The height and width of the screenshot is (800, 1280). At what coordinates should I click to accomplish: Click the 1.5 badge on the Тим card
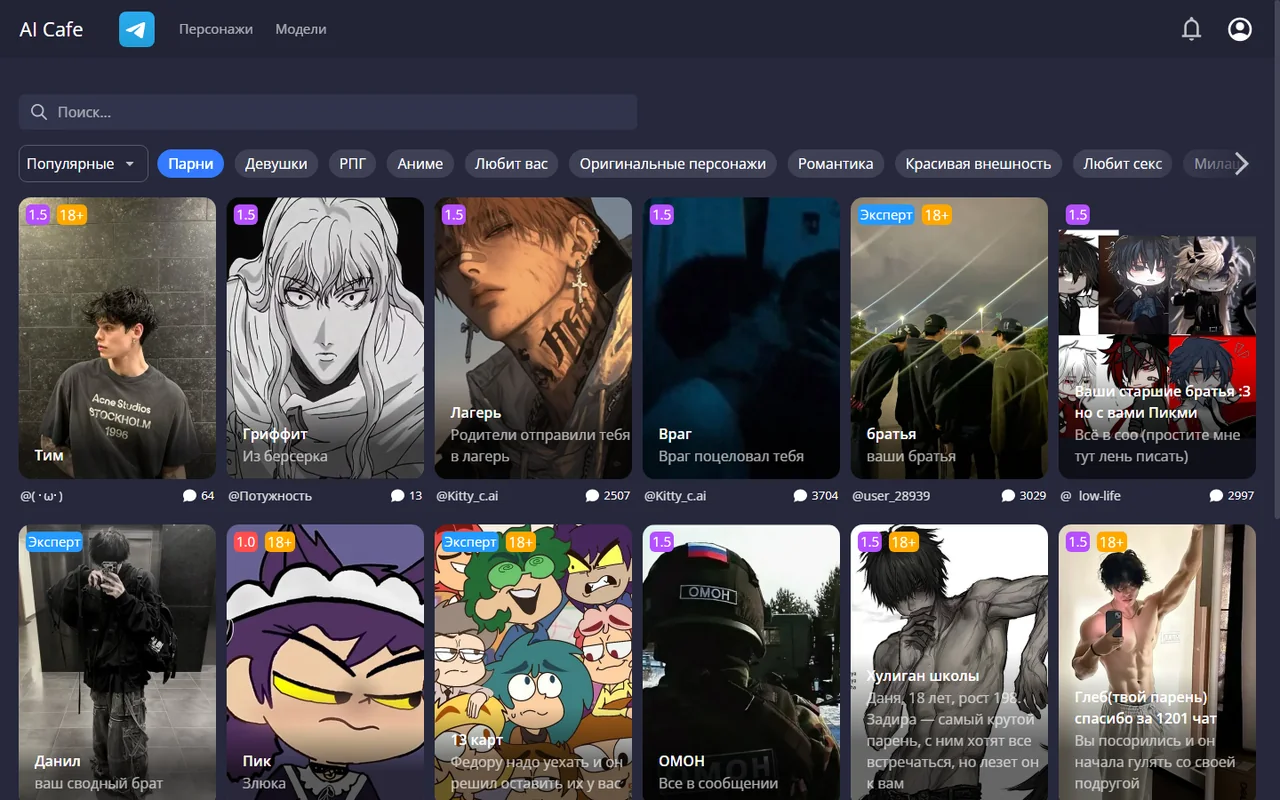38,215
